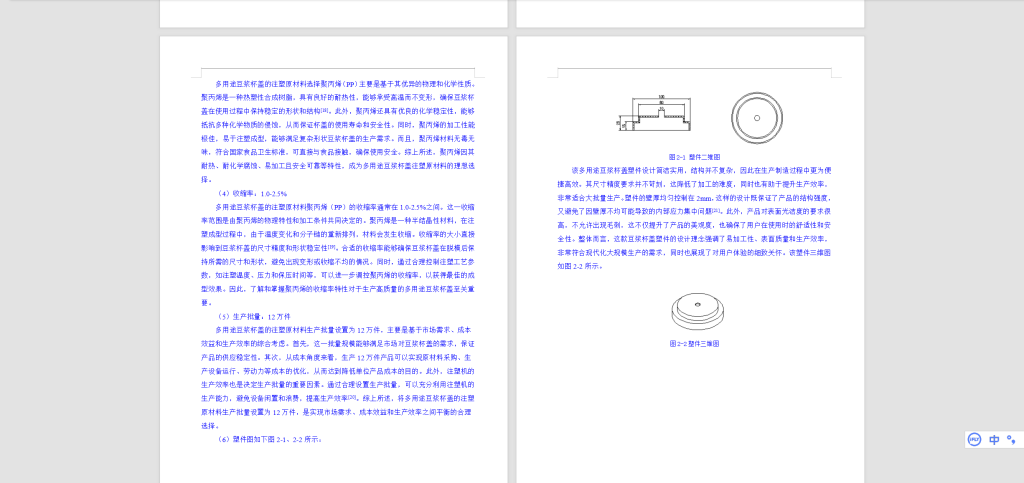The height and width of the screenshot is (483, 1024).
Task: Click line '（6）塑件图如下图 2-1、2-2 所示。'
Action: pyautogui.click(x=269, y=439)
